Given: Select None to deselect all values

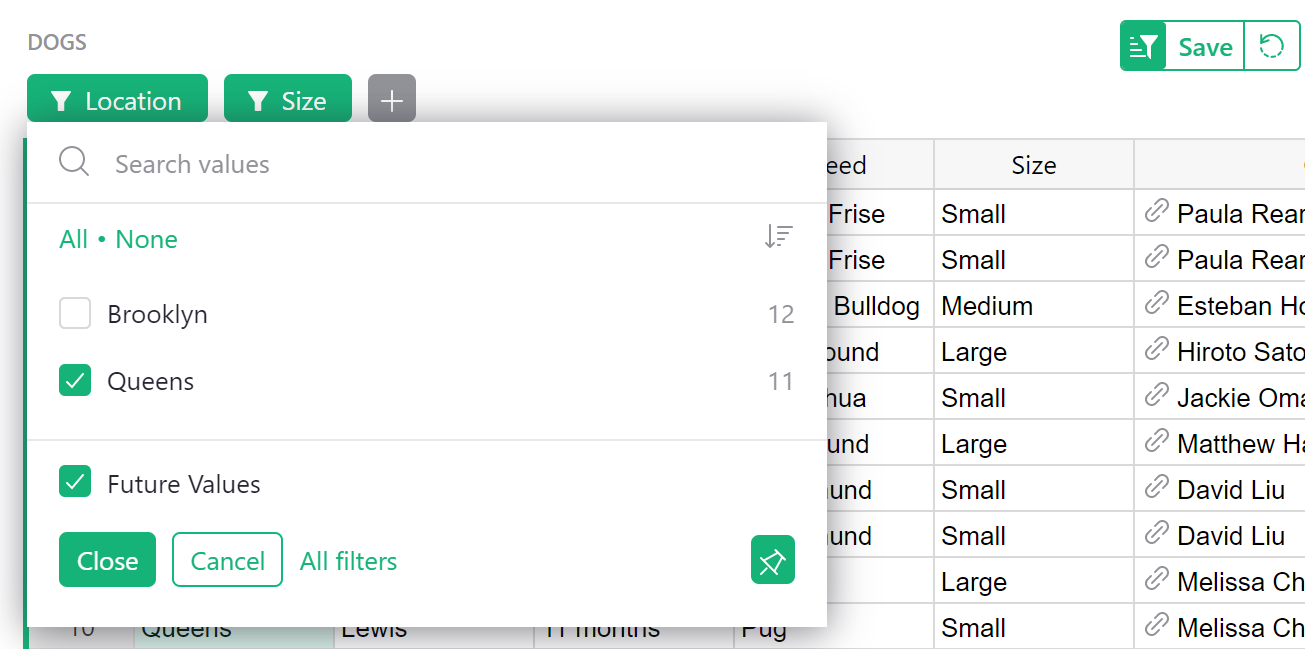Looking at the screenshot, I should 146,239.
